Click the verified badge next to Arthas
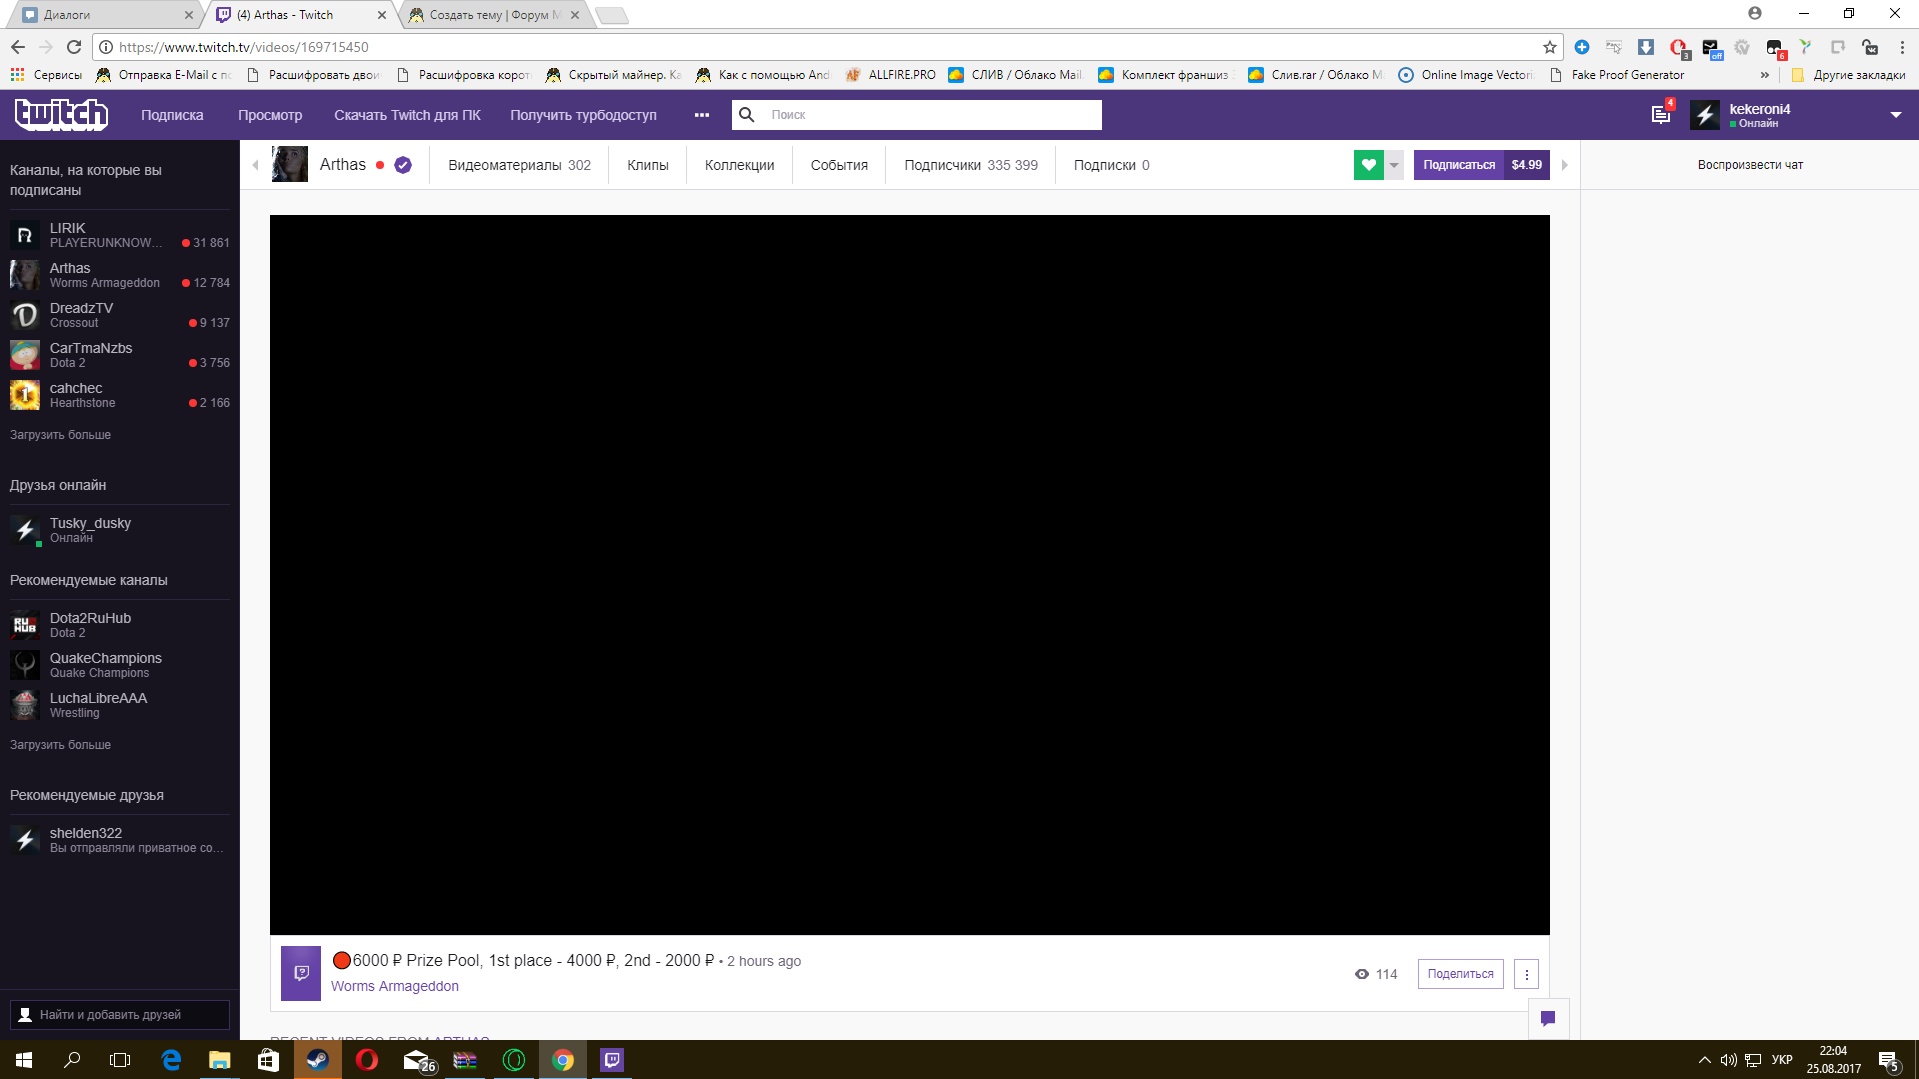Viewport: 1919px width, 1079px height. [403, 166]
